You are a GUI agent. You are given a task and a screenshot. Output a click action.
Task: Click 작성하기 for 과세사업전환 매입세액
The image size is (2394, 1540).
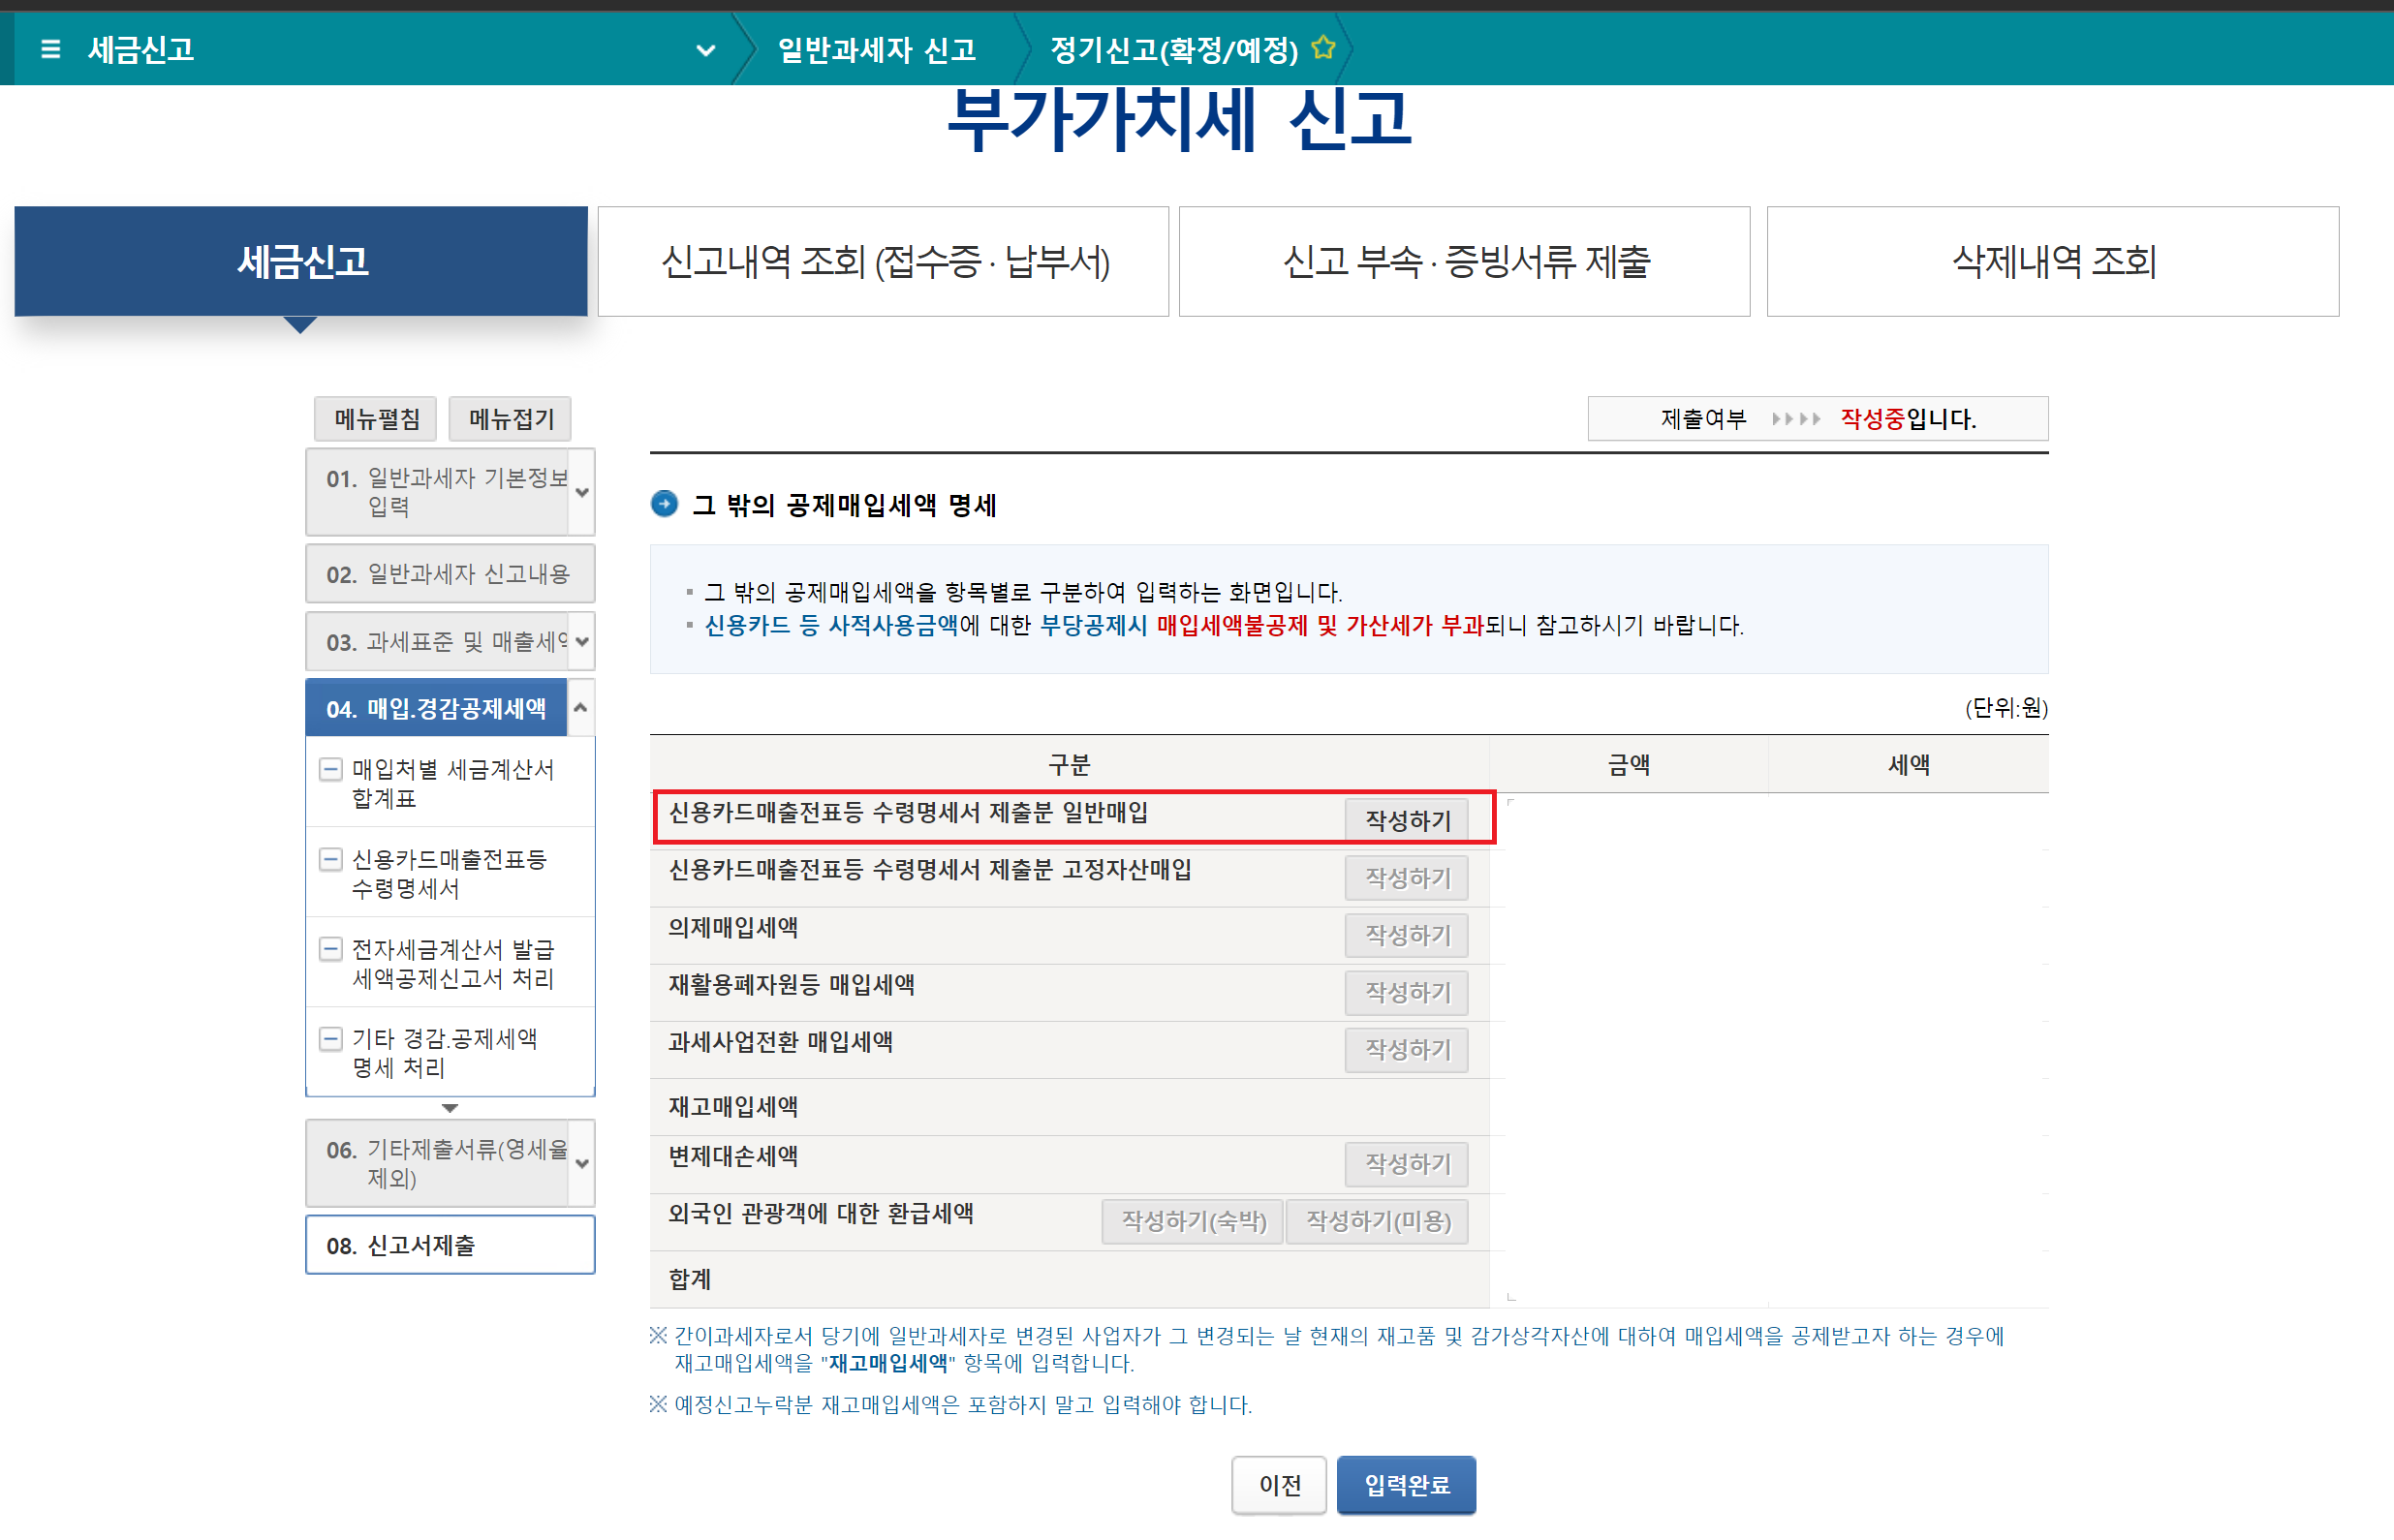tap(1407, 1048)
